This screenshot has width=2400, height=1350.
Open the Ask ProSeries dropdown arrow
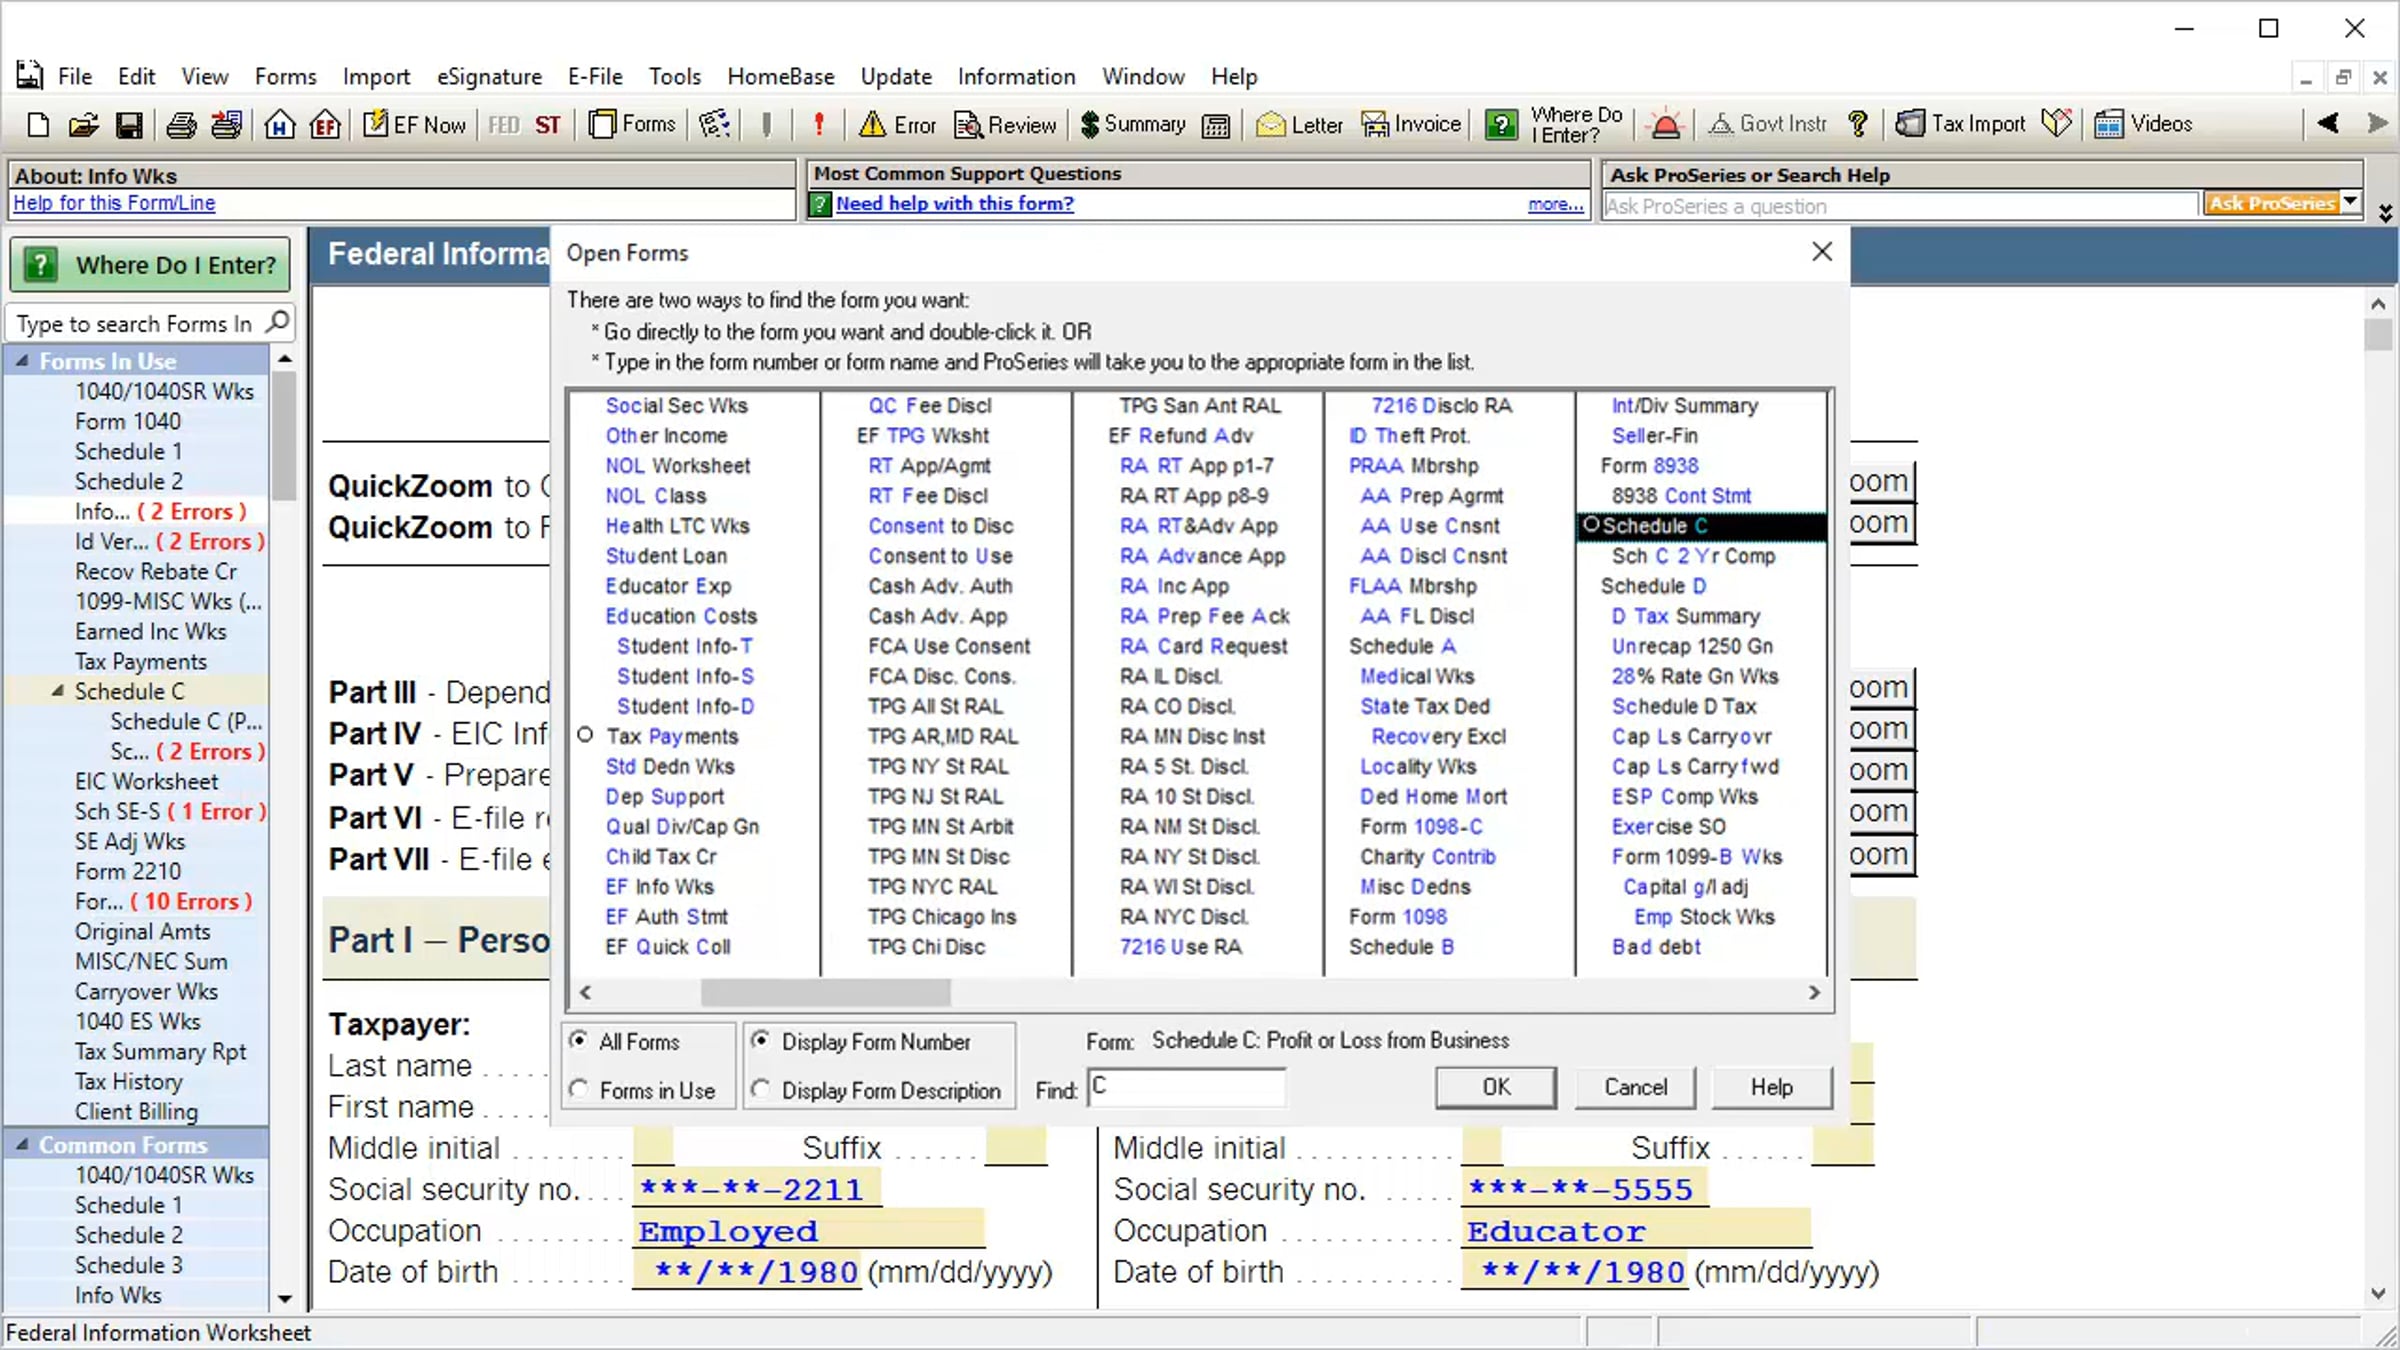(2351, 203)
